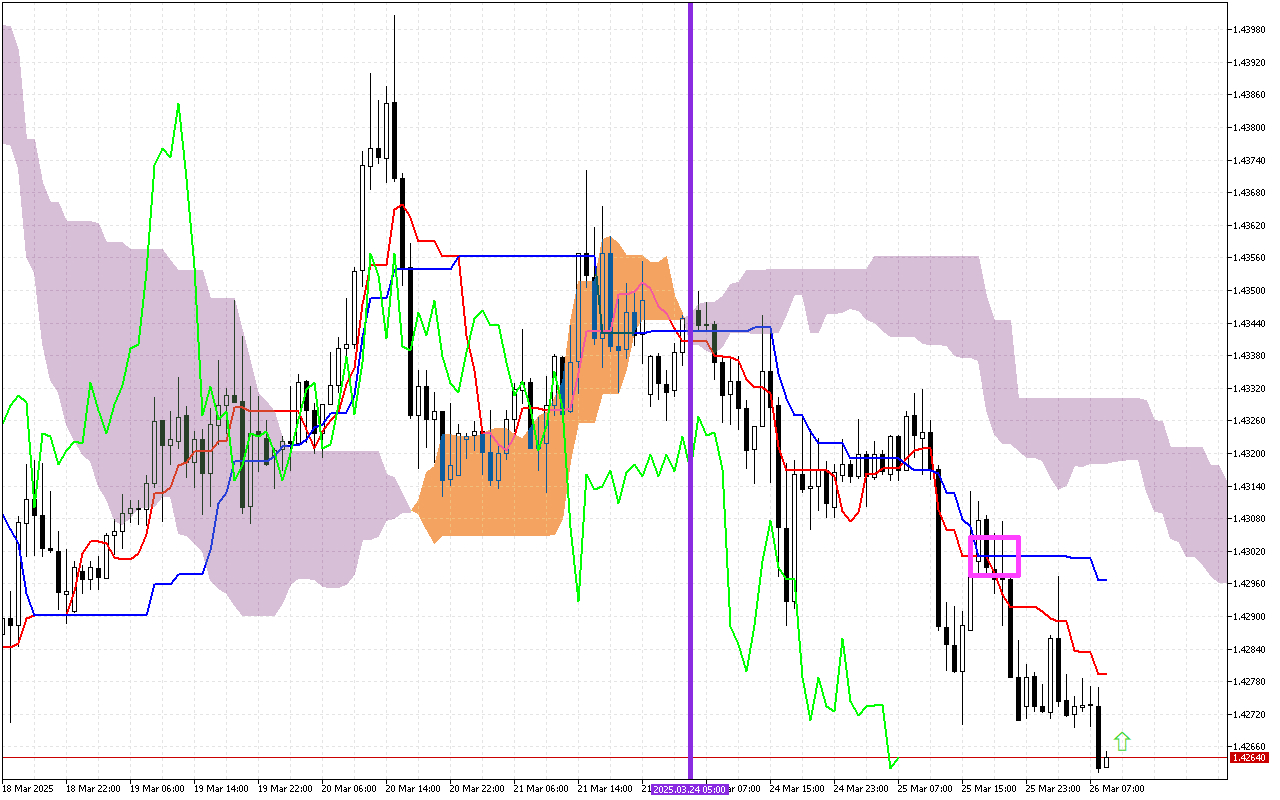Select price level 1.42780 on the axis
The image size is (1280, 800).
1251,682
